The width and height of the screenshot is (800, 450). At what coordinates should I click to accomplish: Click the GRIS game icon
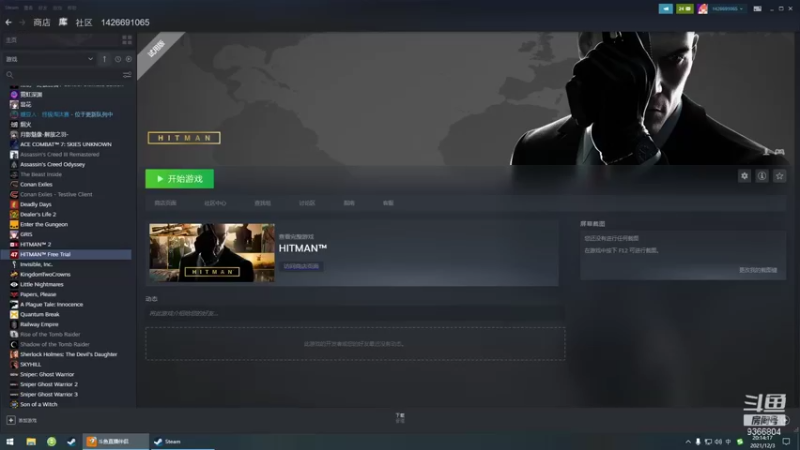14,234
